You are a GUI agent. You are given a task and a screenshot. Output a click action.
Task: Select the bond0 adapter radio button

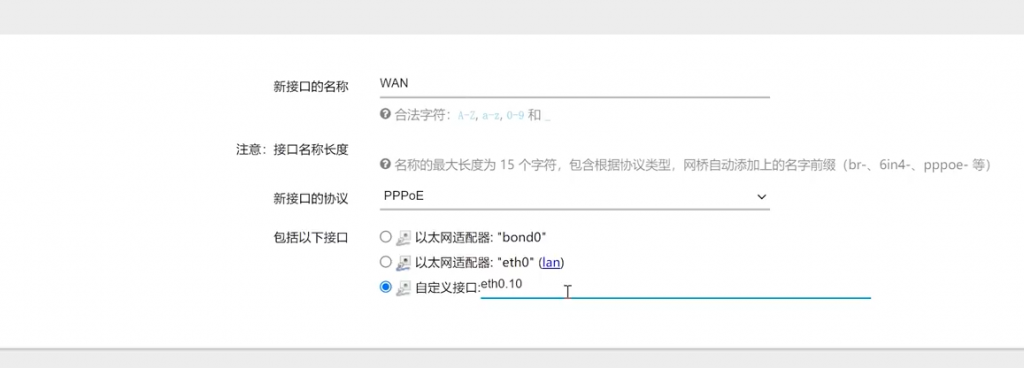[385, 236]
